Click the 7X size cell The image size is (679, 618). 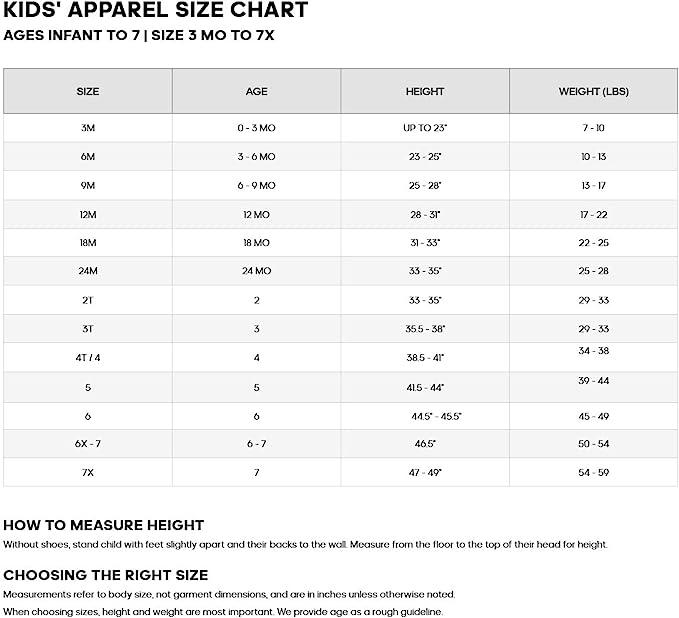pyautogui.click(x=88, y=472)
